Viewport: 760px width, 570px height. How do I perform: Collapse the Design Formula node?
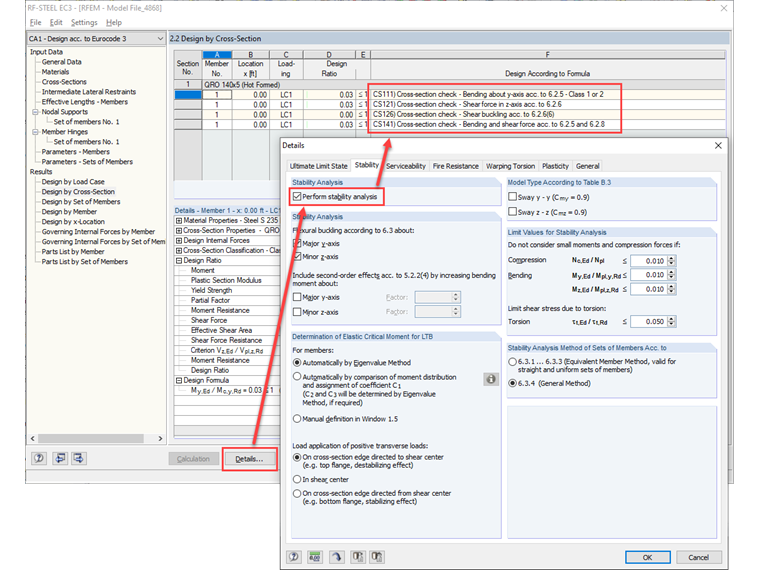pos(179,380)
